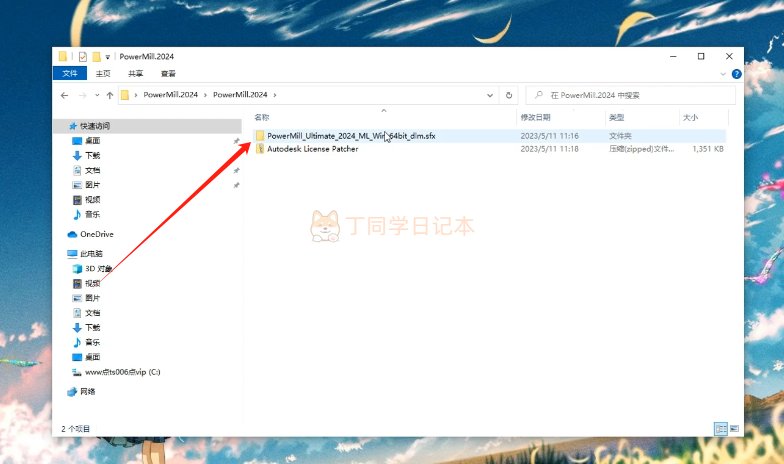Select OneDrive in navigation pane
The image size is (784, 464).
point(96,234)
